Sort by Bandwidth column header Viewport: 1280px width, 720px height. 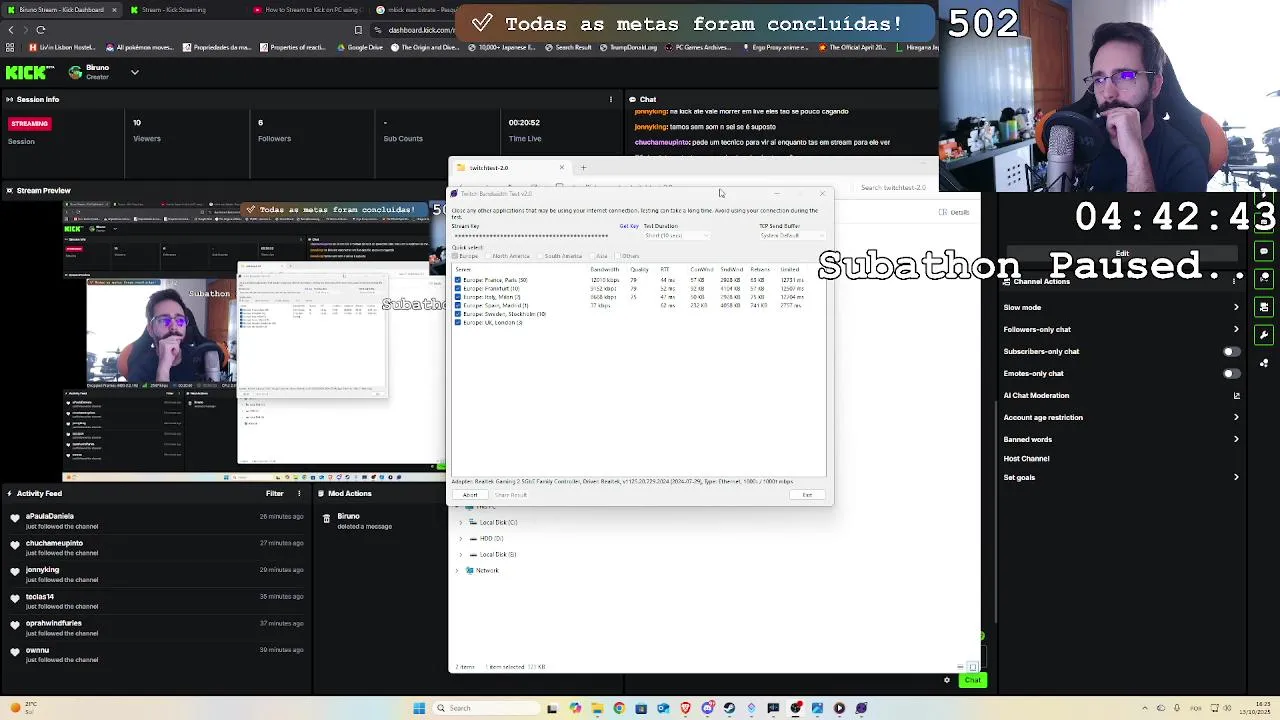pyautogui.click(x=604, y=269)
